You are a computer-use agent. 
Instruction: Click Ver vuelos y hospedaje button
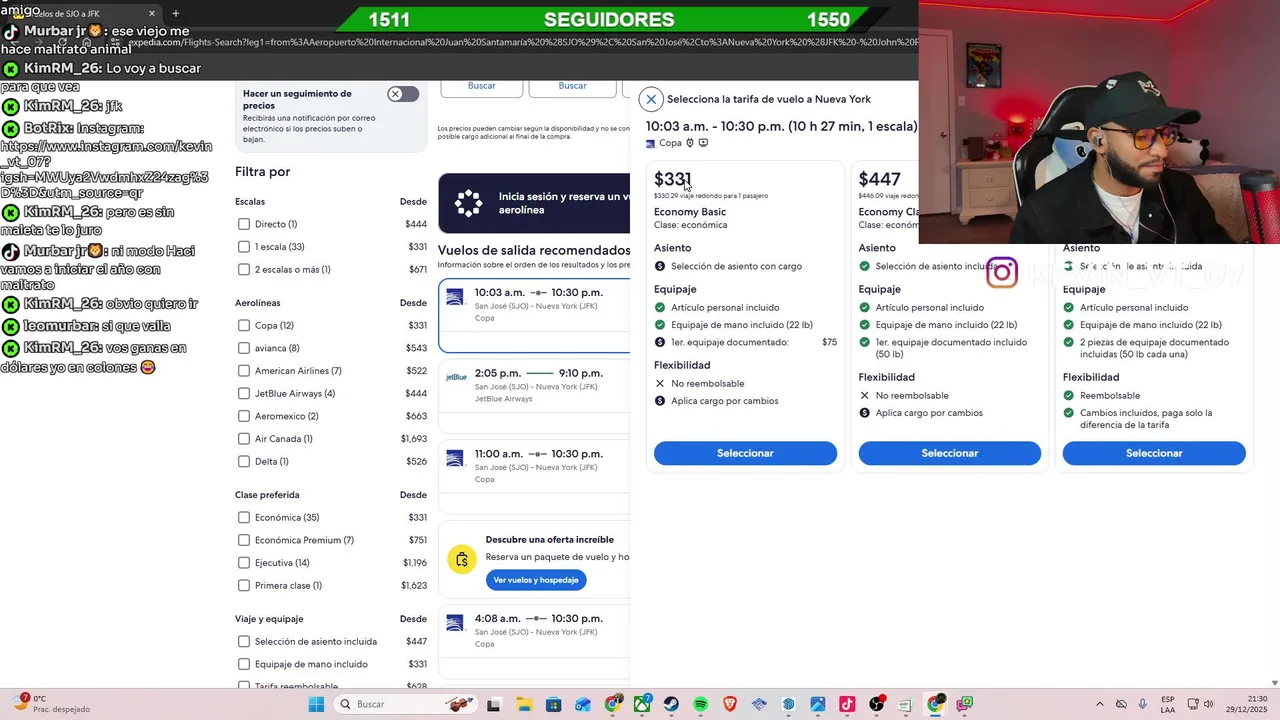click(536, 580)
